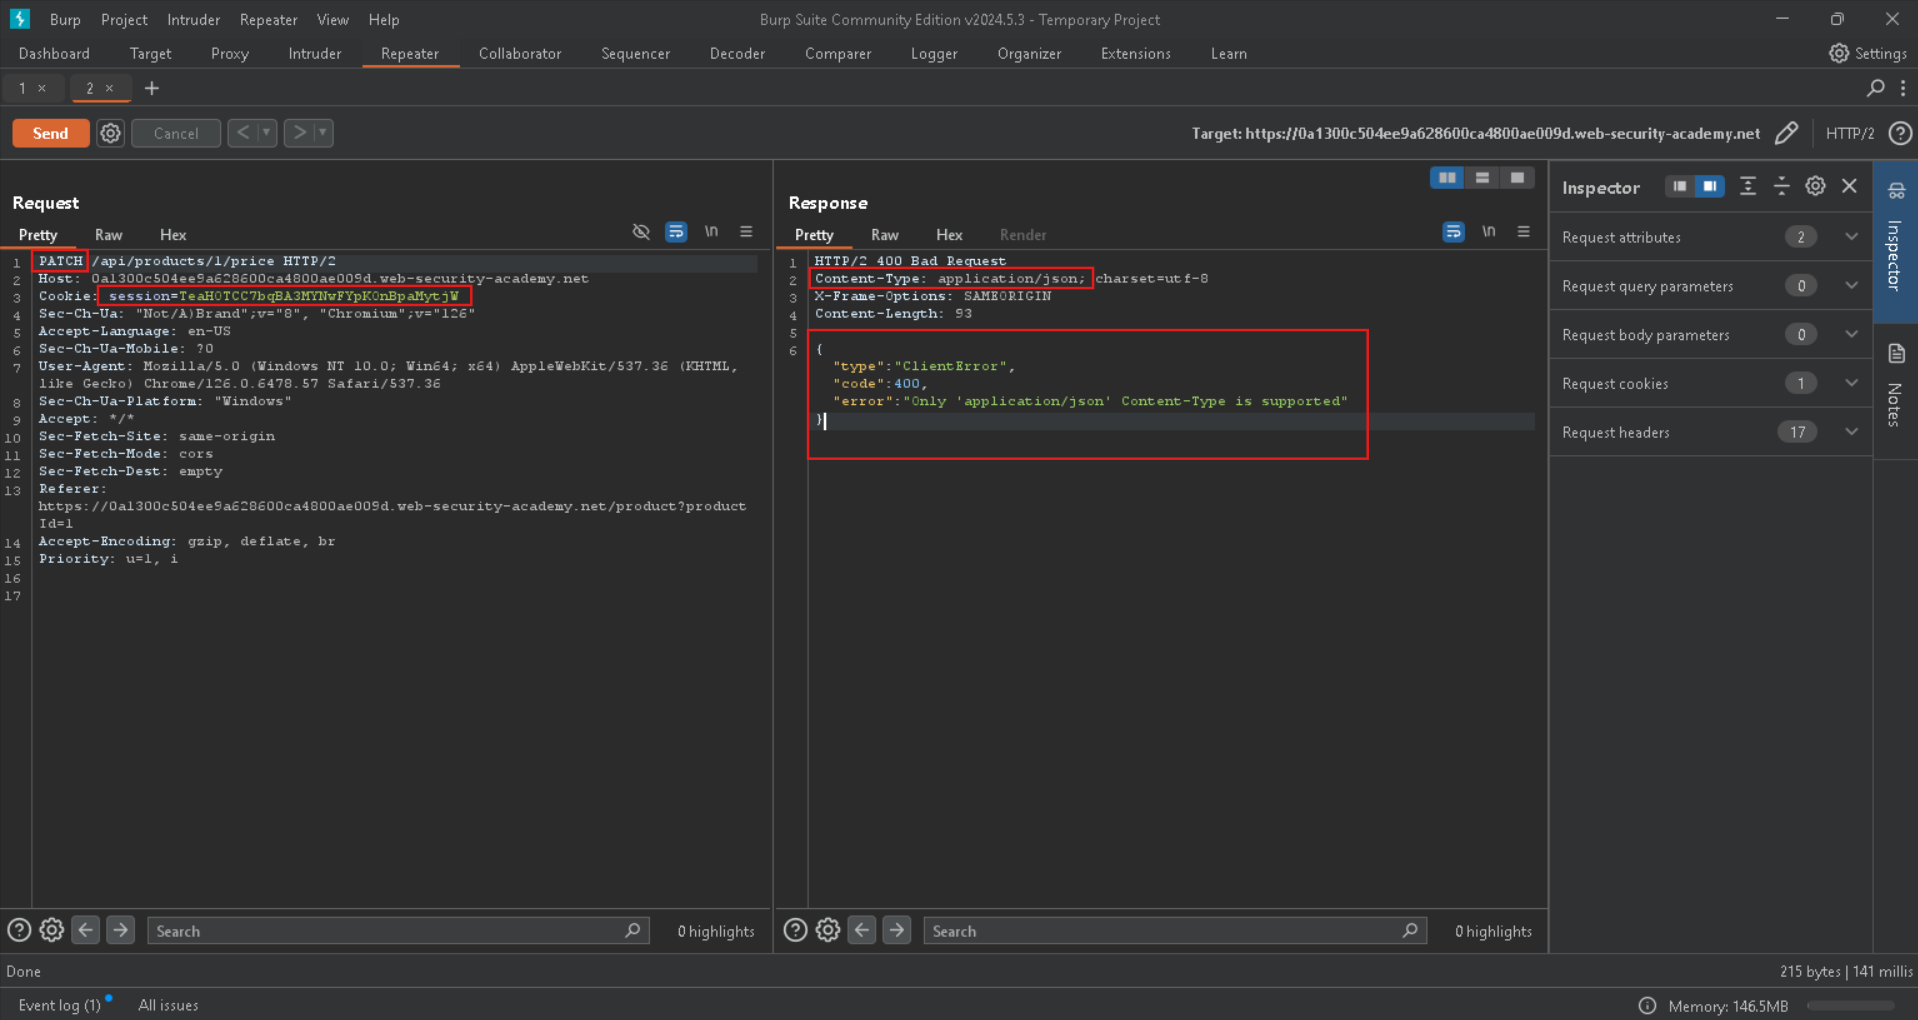Image resolution: width=1918 pixels, height=1020 pixels.
Task: Expand the Request headers section
Action: [x=1851, y=432]
